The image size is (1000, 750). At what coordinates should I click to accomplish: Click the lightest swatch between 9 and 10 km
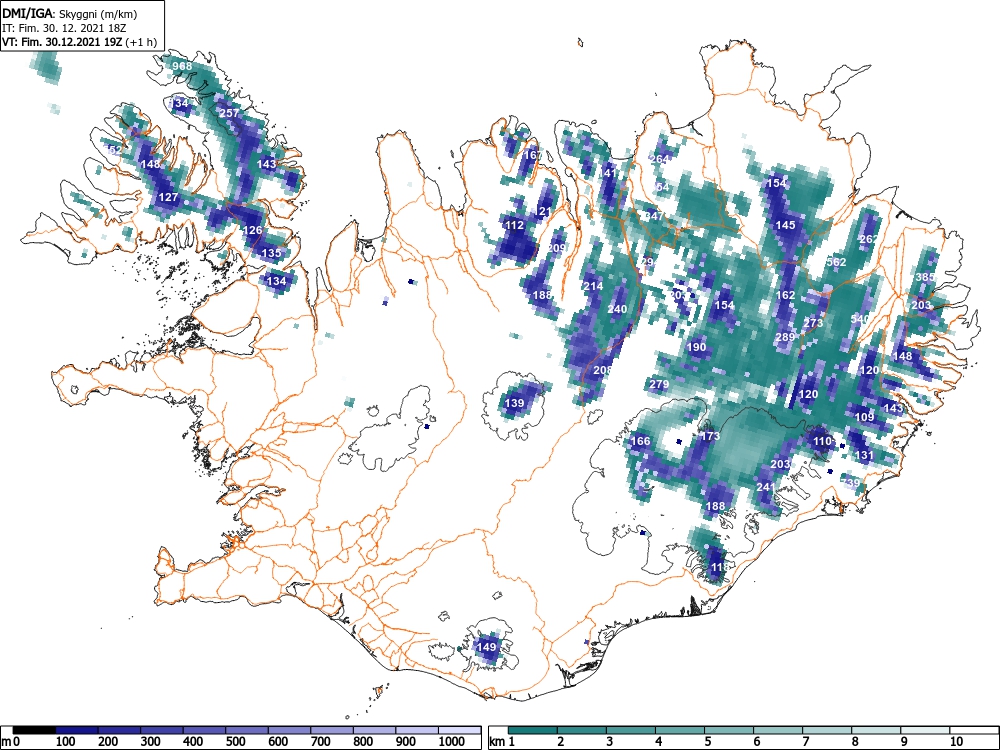[x=925, y=730]
